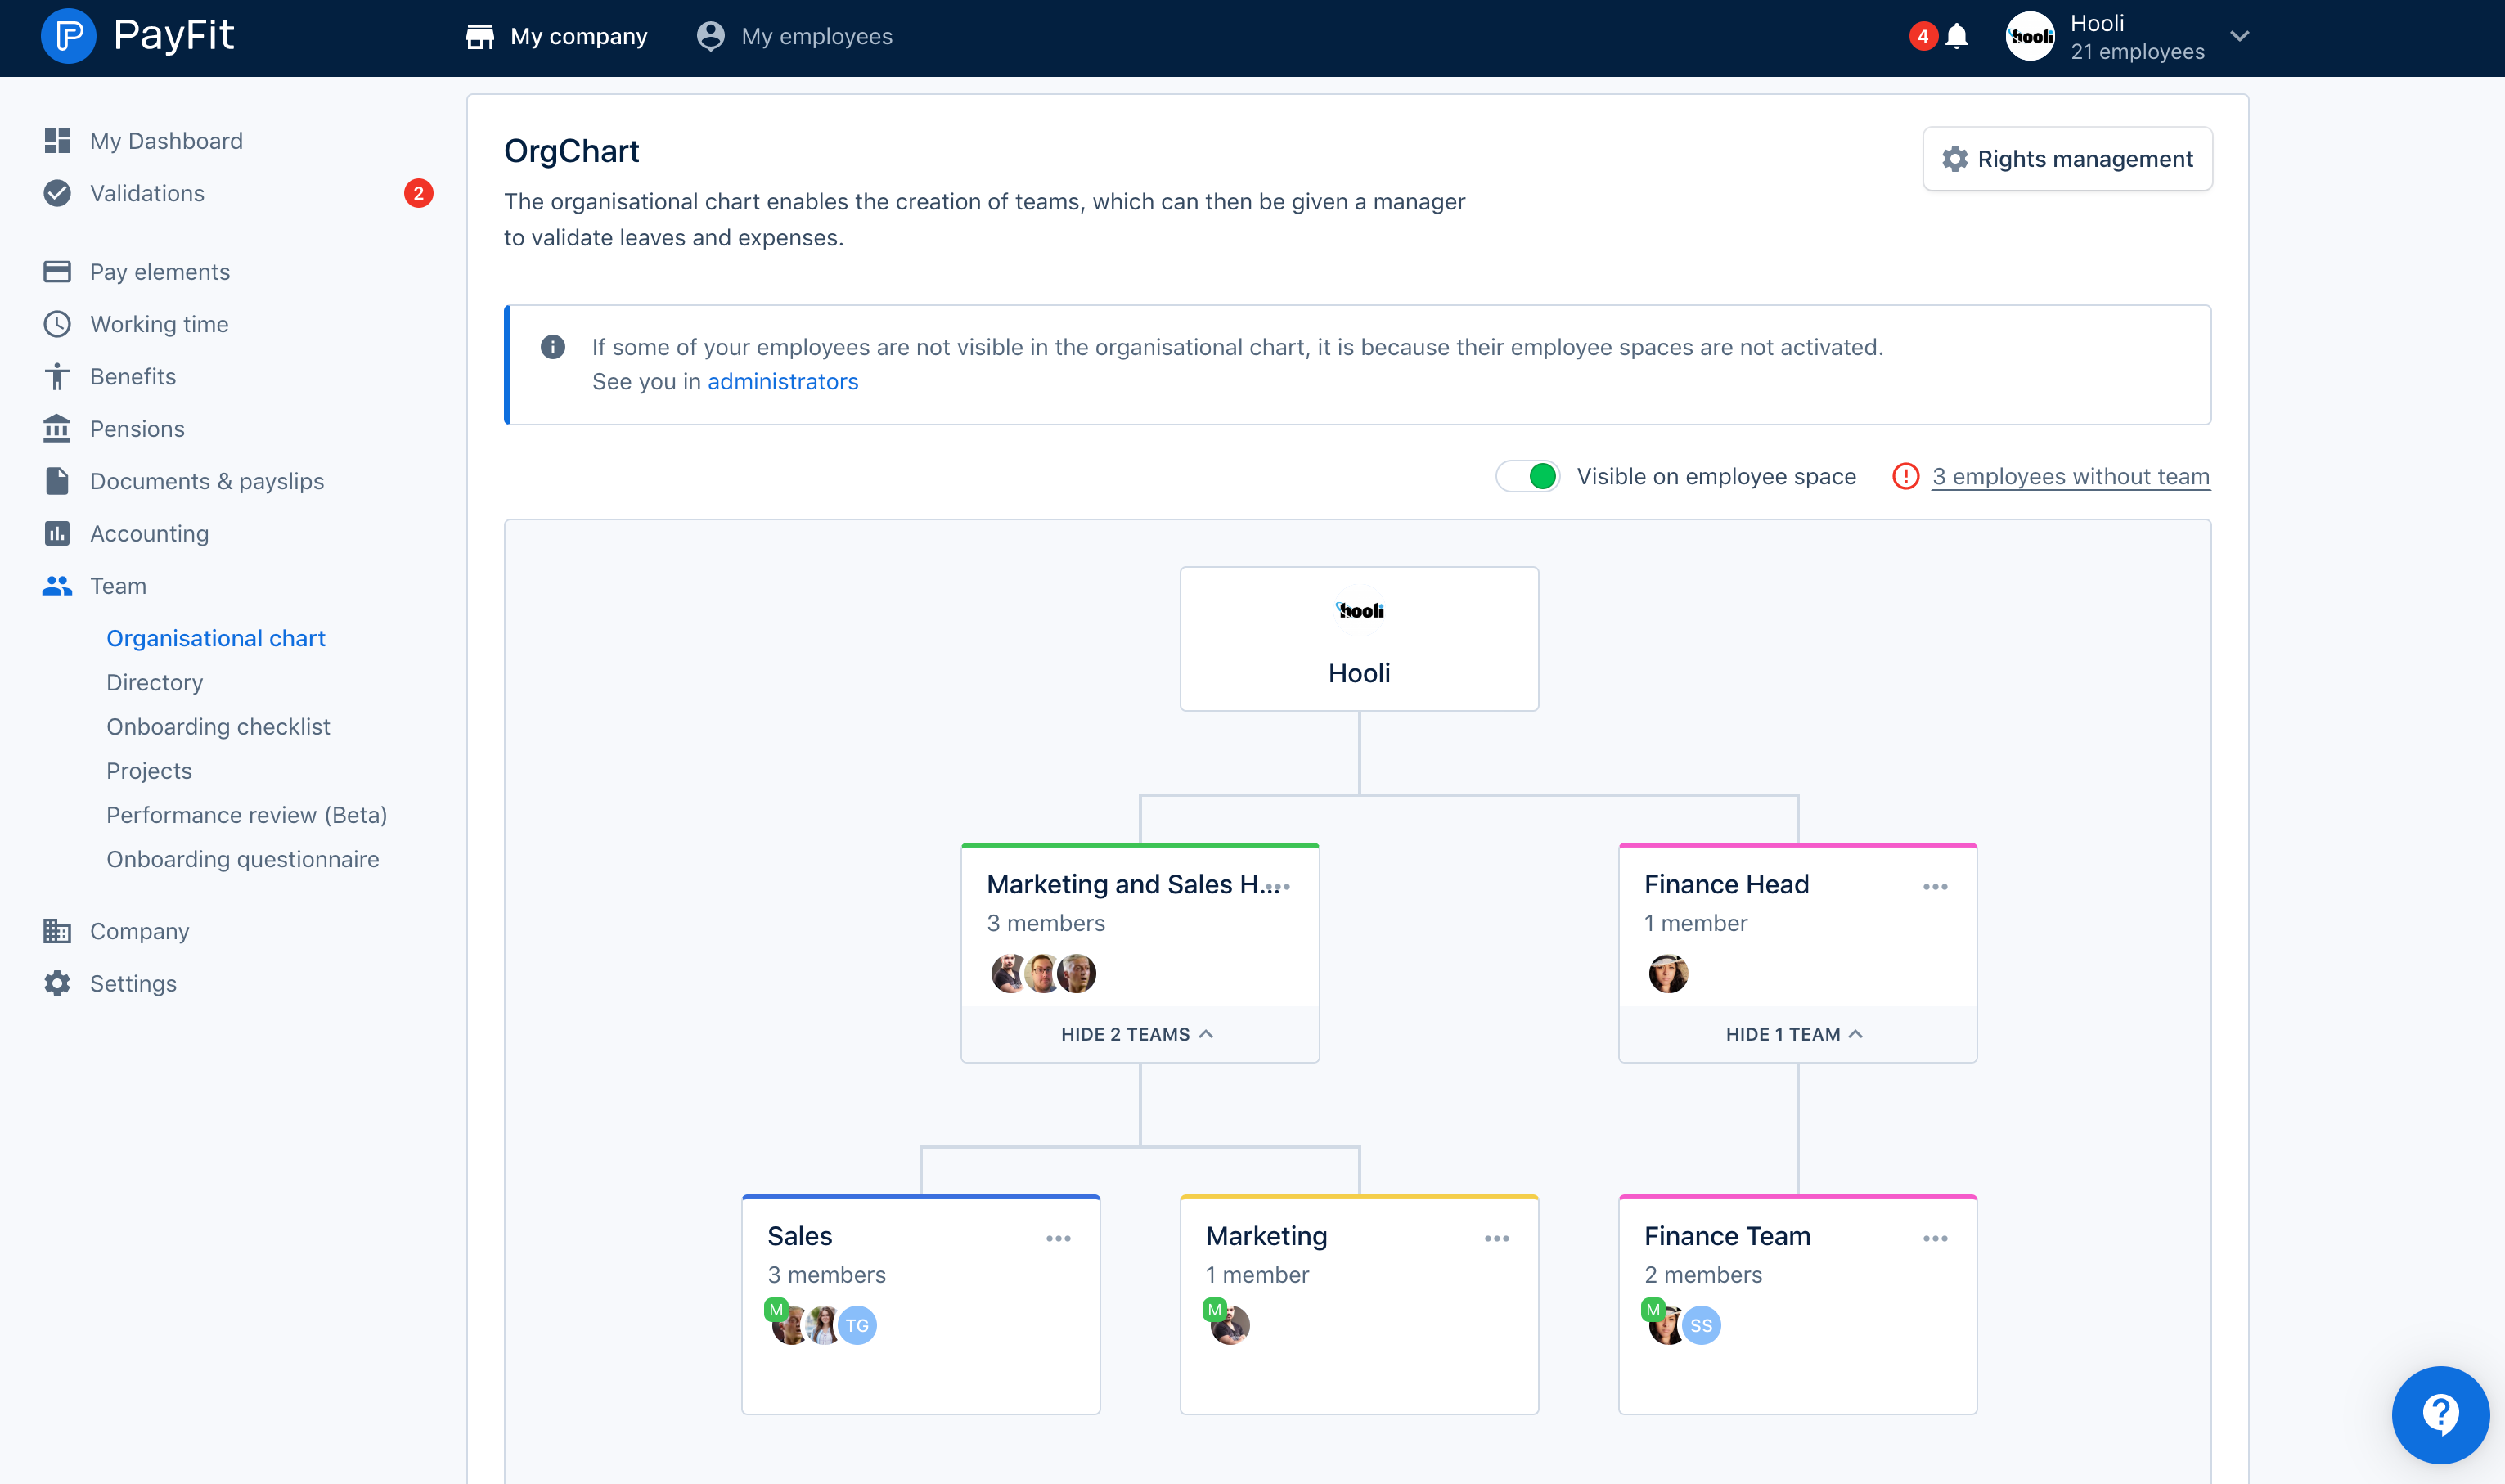Open the Finance Team three-dot menu
Image resolution: width=2505 pixels, height=1484 pixels.
[x=1934, y=1238]
